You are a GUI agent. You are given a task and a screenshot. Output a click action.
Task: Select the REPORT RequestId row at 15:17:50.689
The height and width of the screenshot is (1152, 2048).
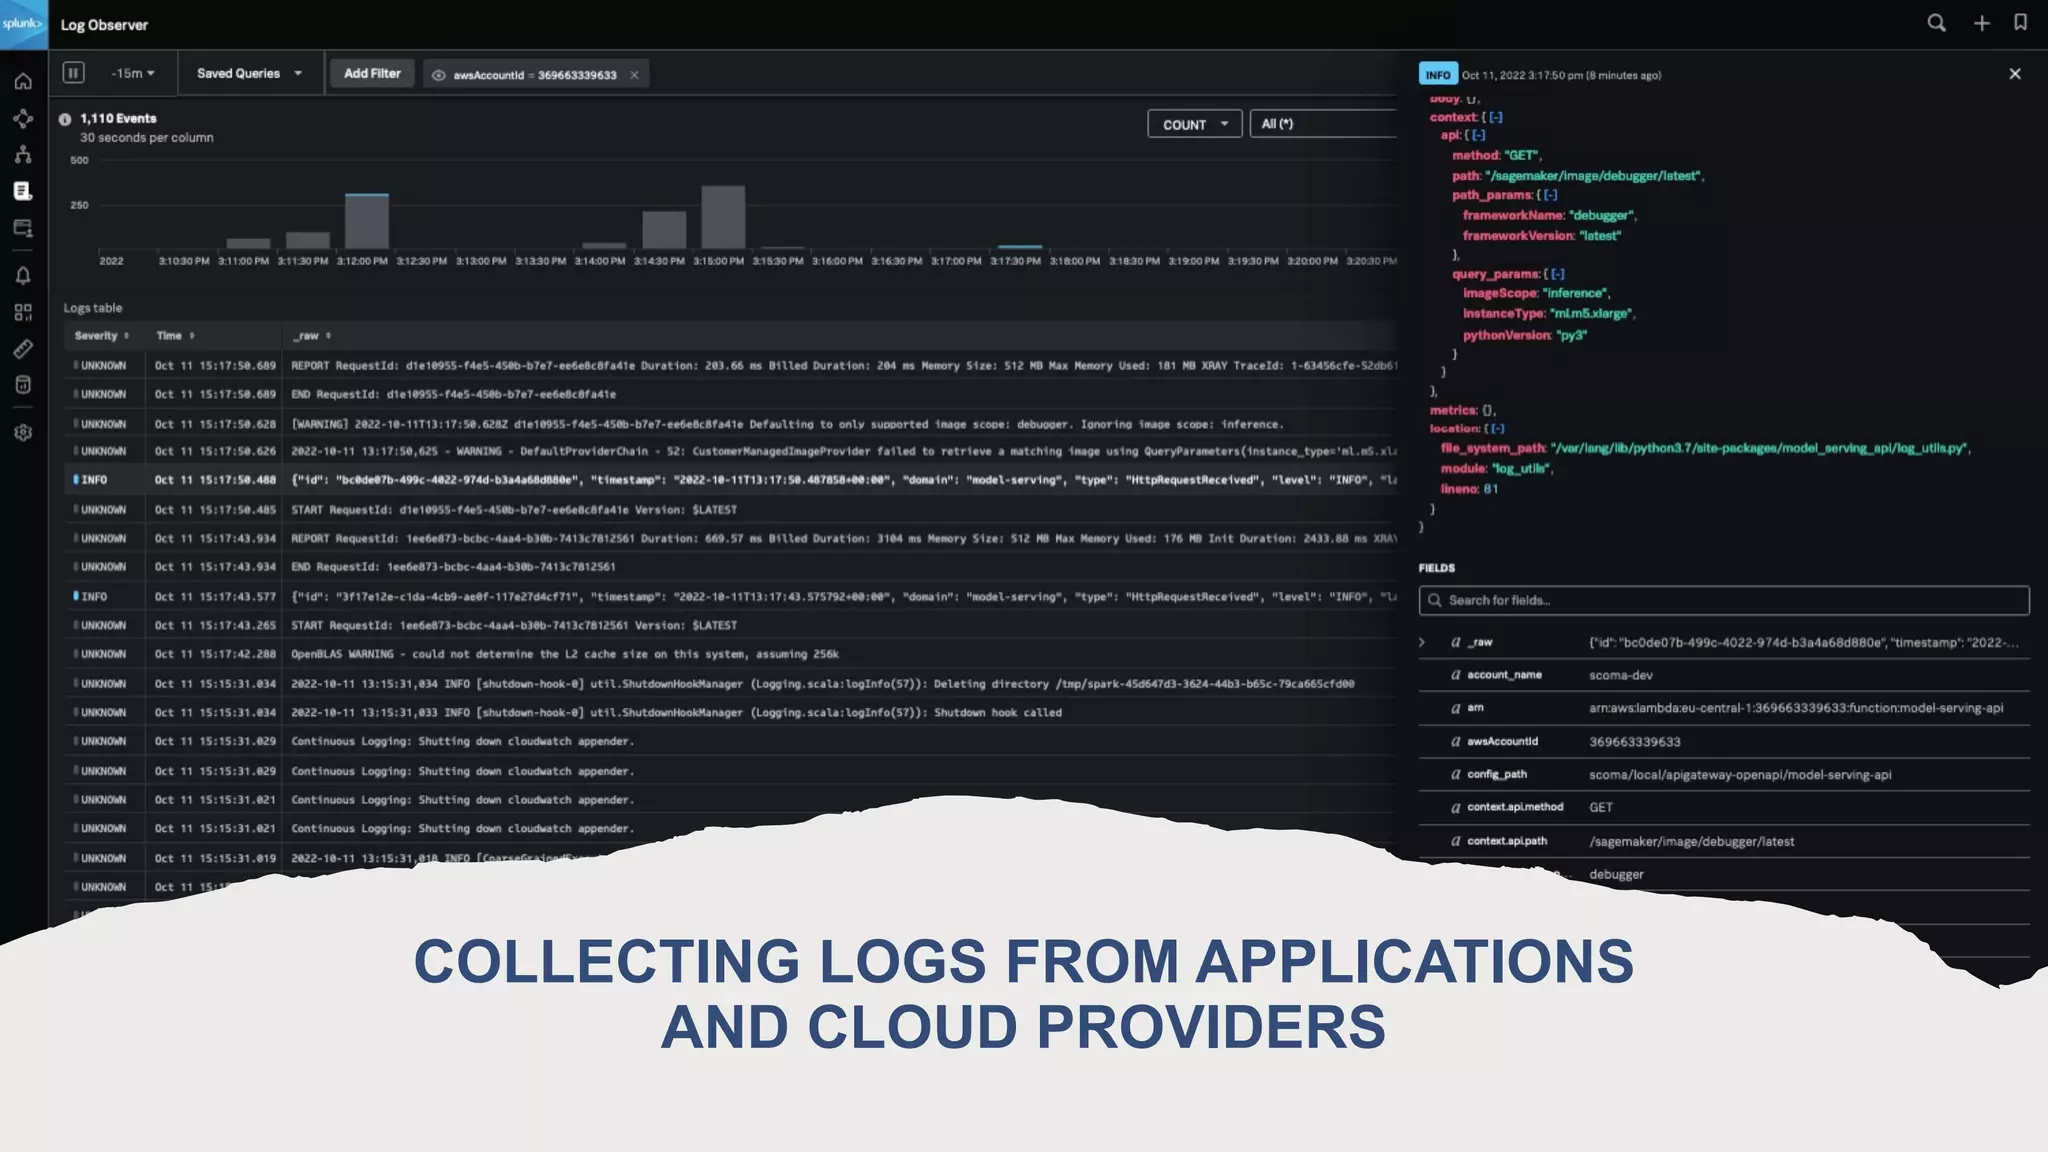click(x=730, y=366)
